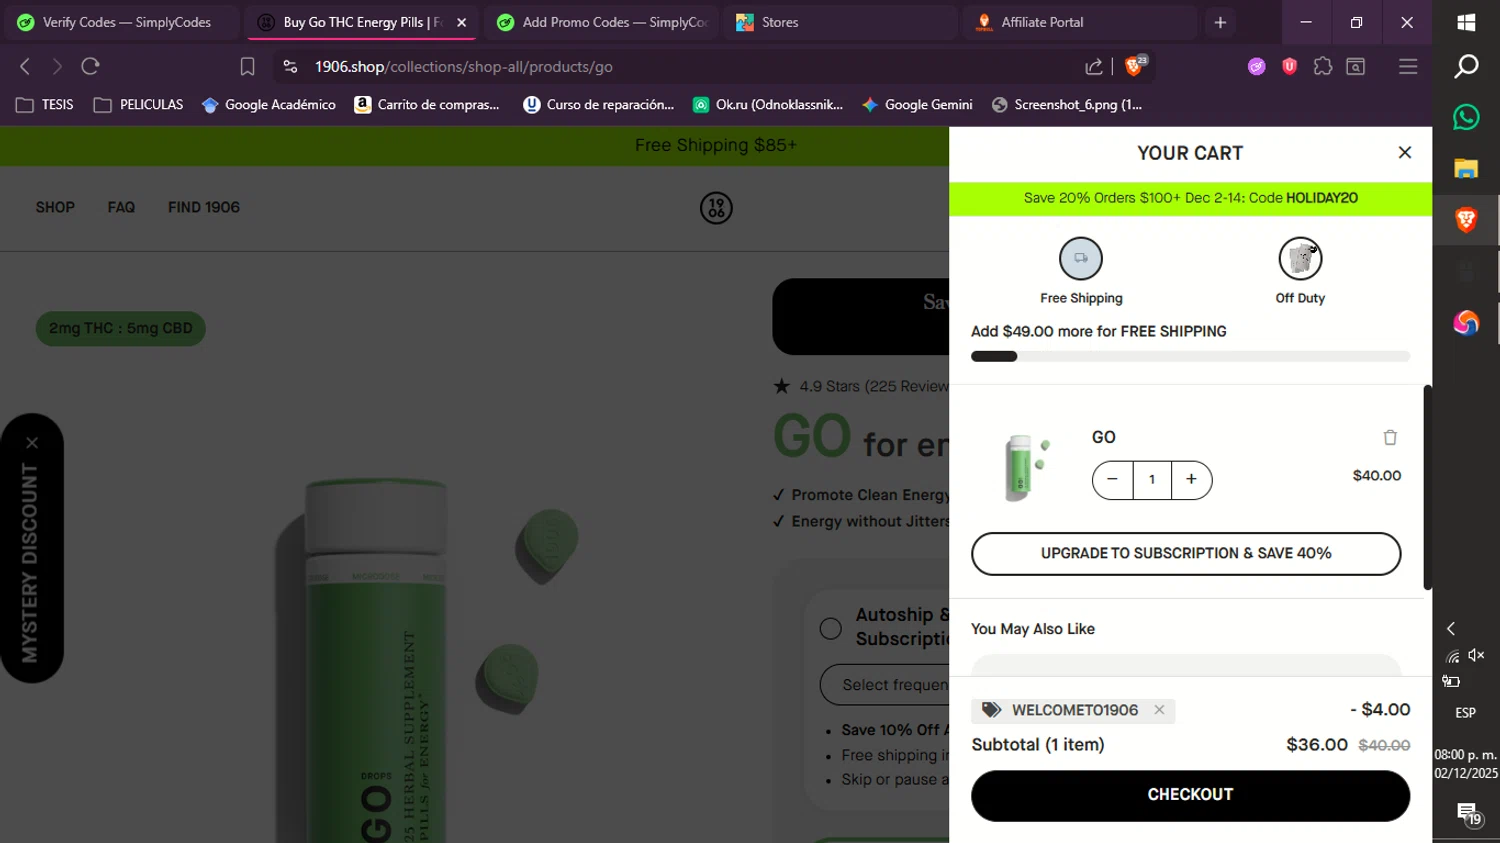
Task: Open Brave Shields lion icon
Action: tap(1134, 66)
